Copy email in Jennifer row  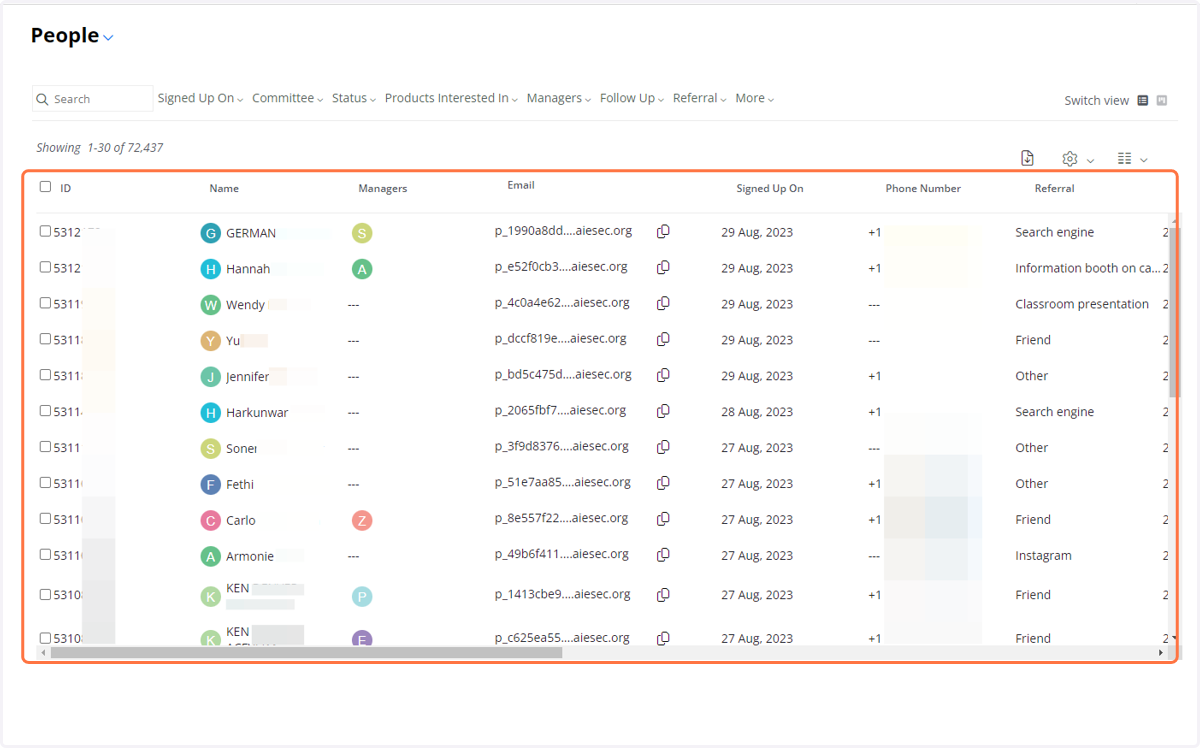pos(663,375)
